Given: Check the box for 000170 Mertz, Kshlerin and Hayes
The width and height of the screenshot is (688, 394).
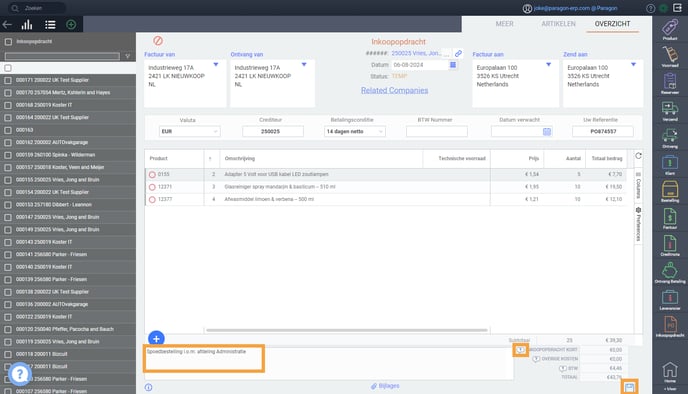Looking at the screenshot, I should [x=8, y=93].
